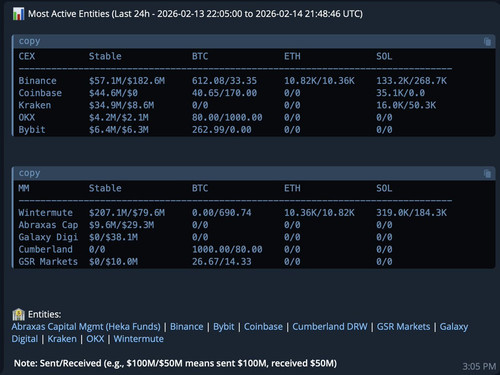Click OKX BTC value 80.00/1000.00

[x=227, y=118]
